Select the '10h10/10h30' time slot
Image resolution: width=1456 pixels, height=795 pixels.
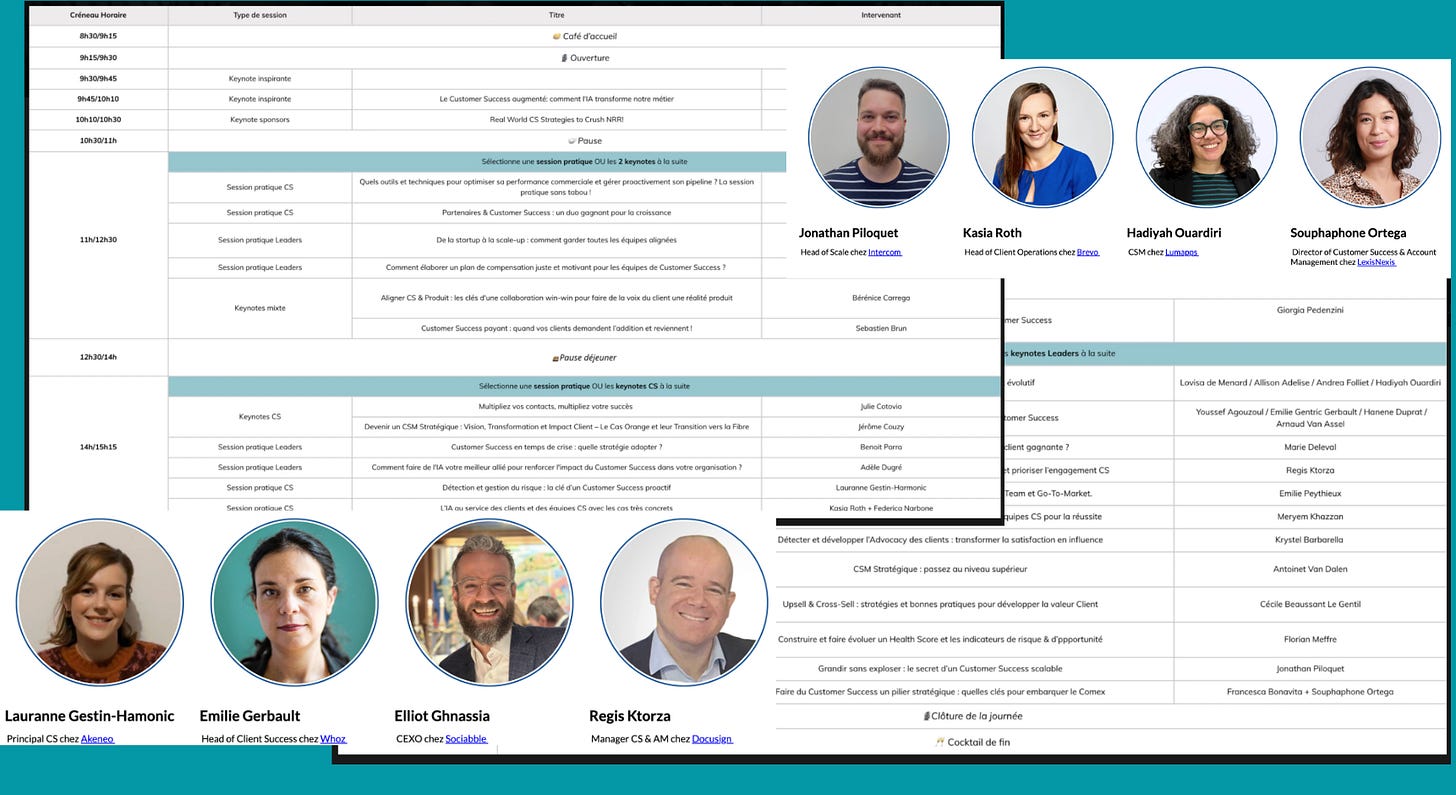(98, 120)
